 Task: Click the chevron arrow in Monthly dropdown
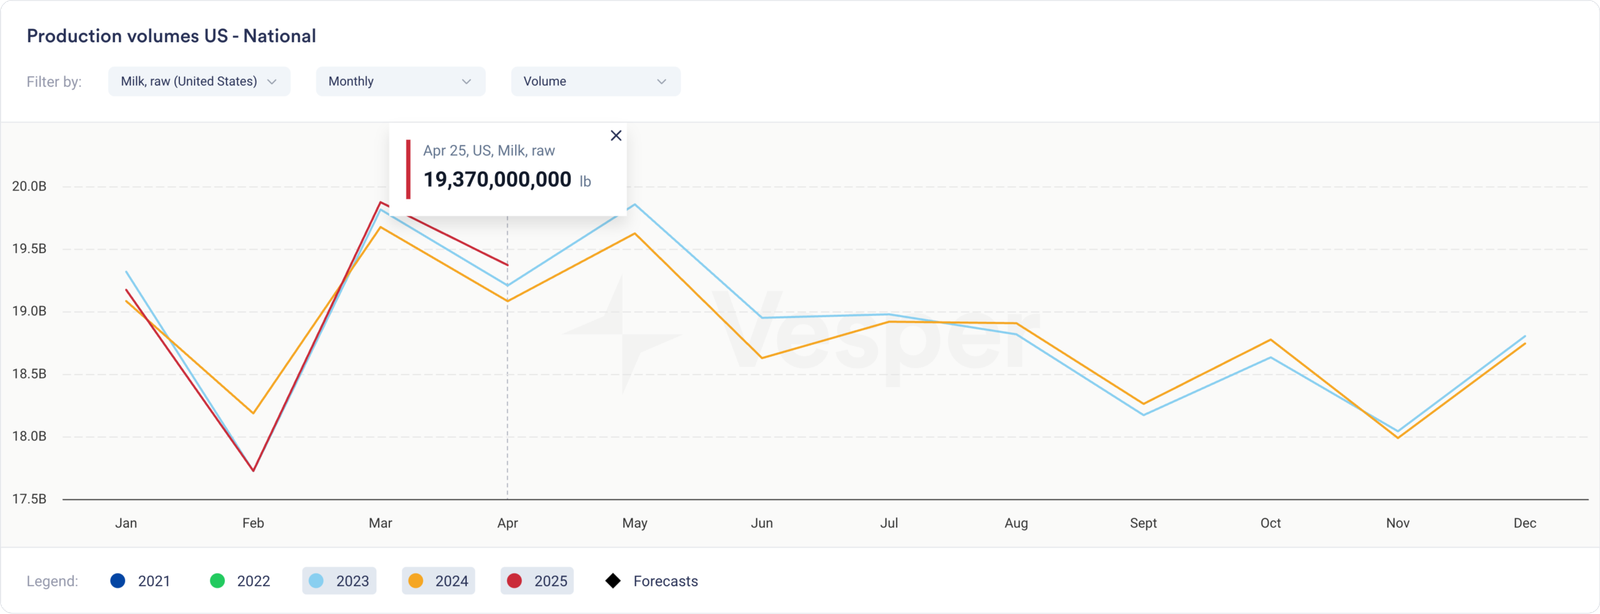pyautogui.click(x=466, y=82)
